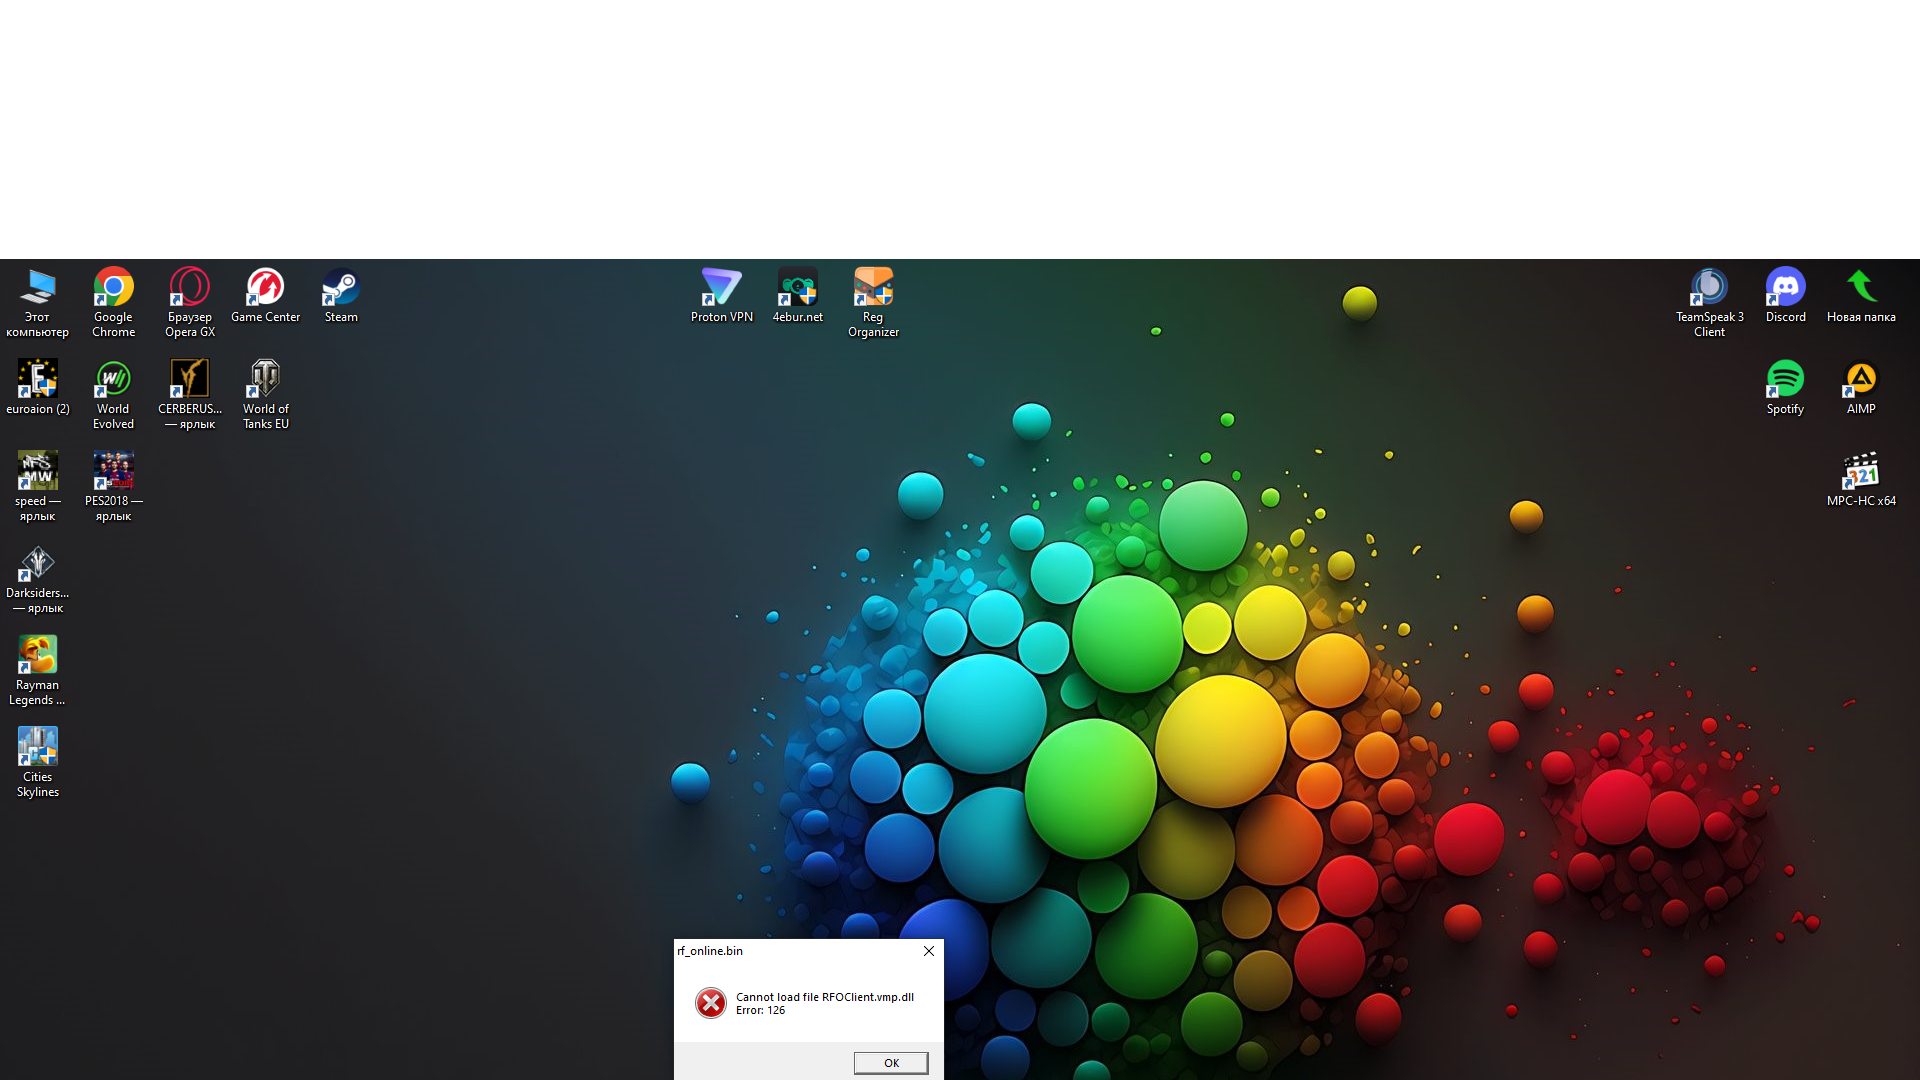Select the euroaion (2) icon
Viewport: 1920px width, 1080px height.
pyautogui.click(x=37, y=387)
